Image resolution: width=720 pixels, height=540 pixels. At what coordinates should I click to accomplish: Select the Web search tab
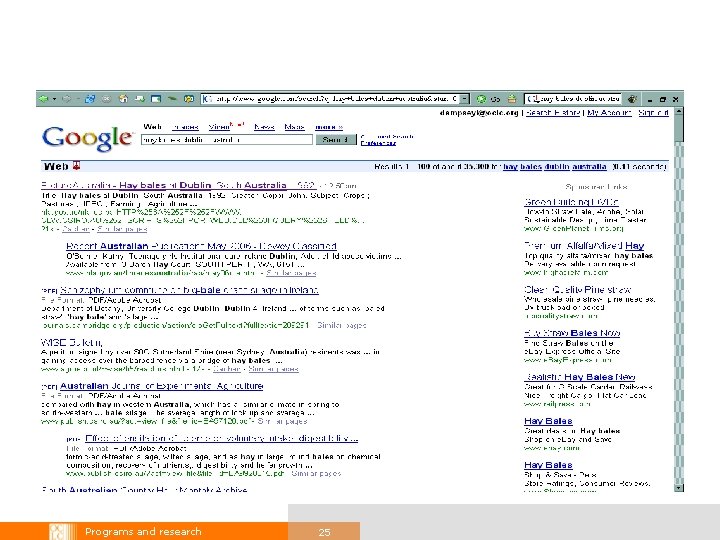(x=152, y=127)
